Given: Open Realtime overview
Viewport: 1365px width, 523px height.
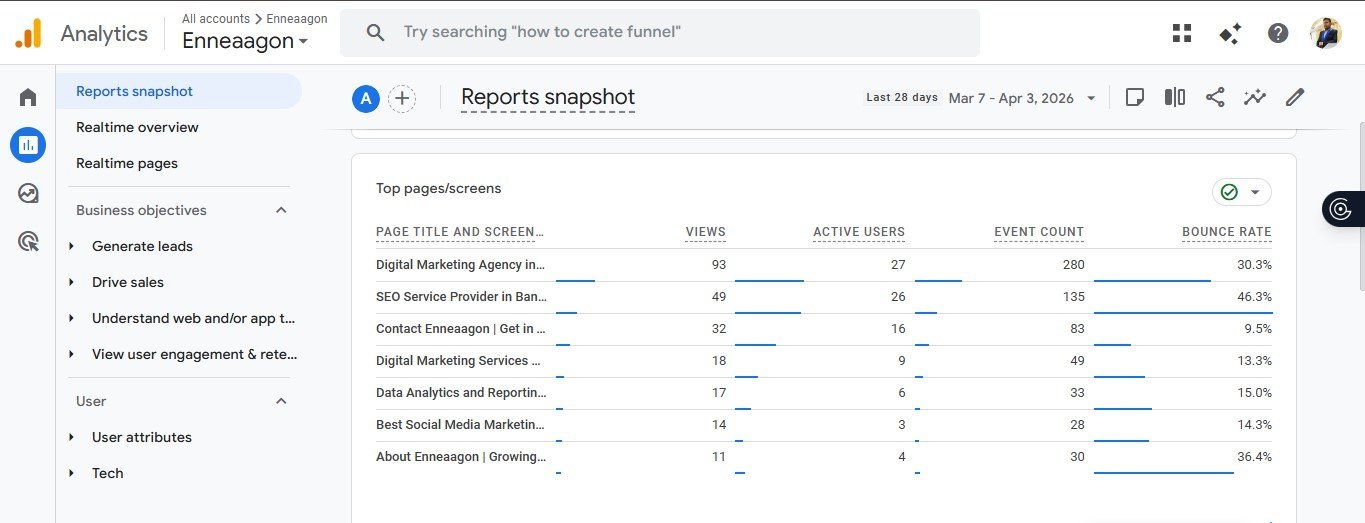Looking at the screenshot, I should (137, 127).
